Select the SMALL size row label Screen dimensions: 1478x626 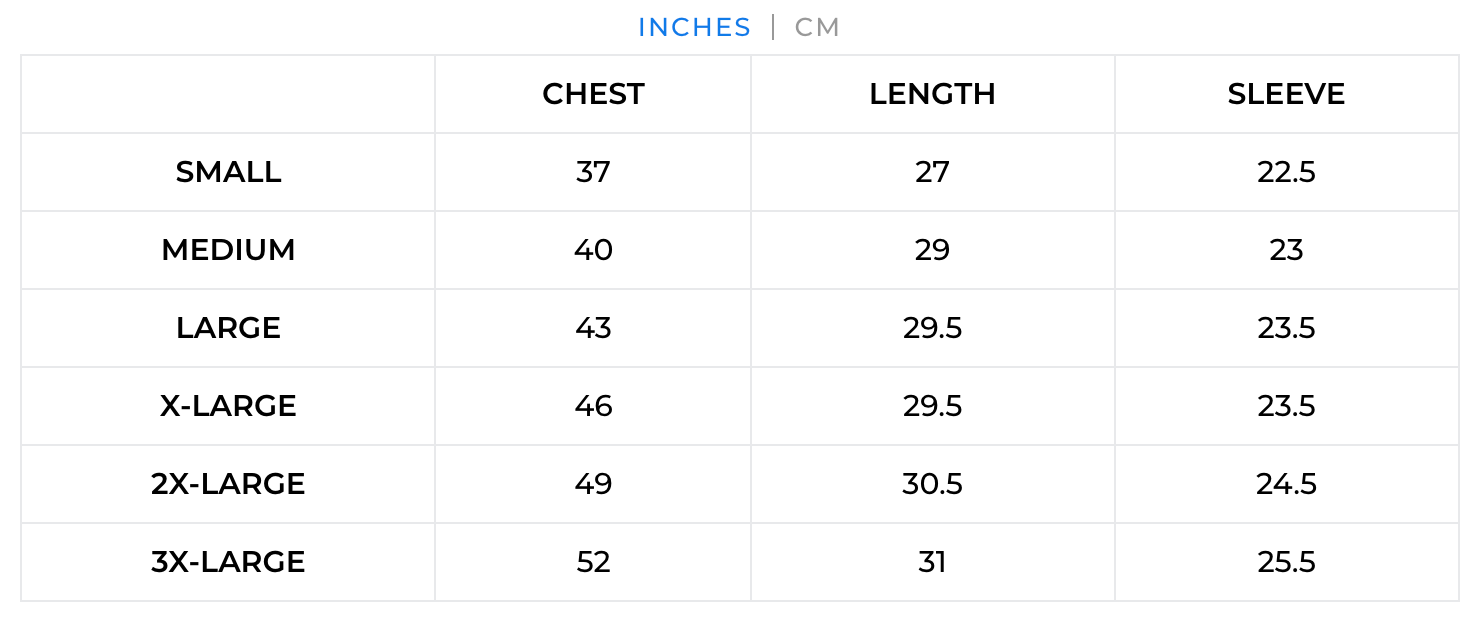[x=228, y=172]
